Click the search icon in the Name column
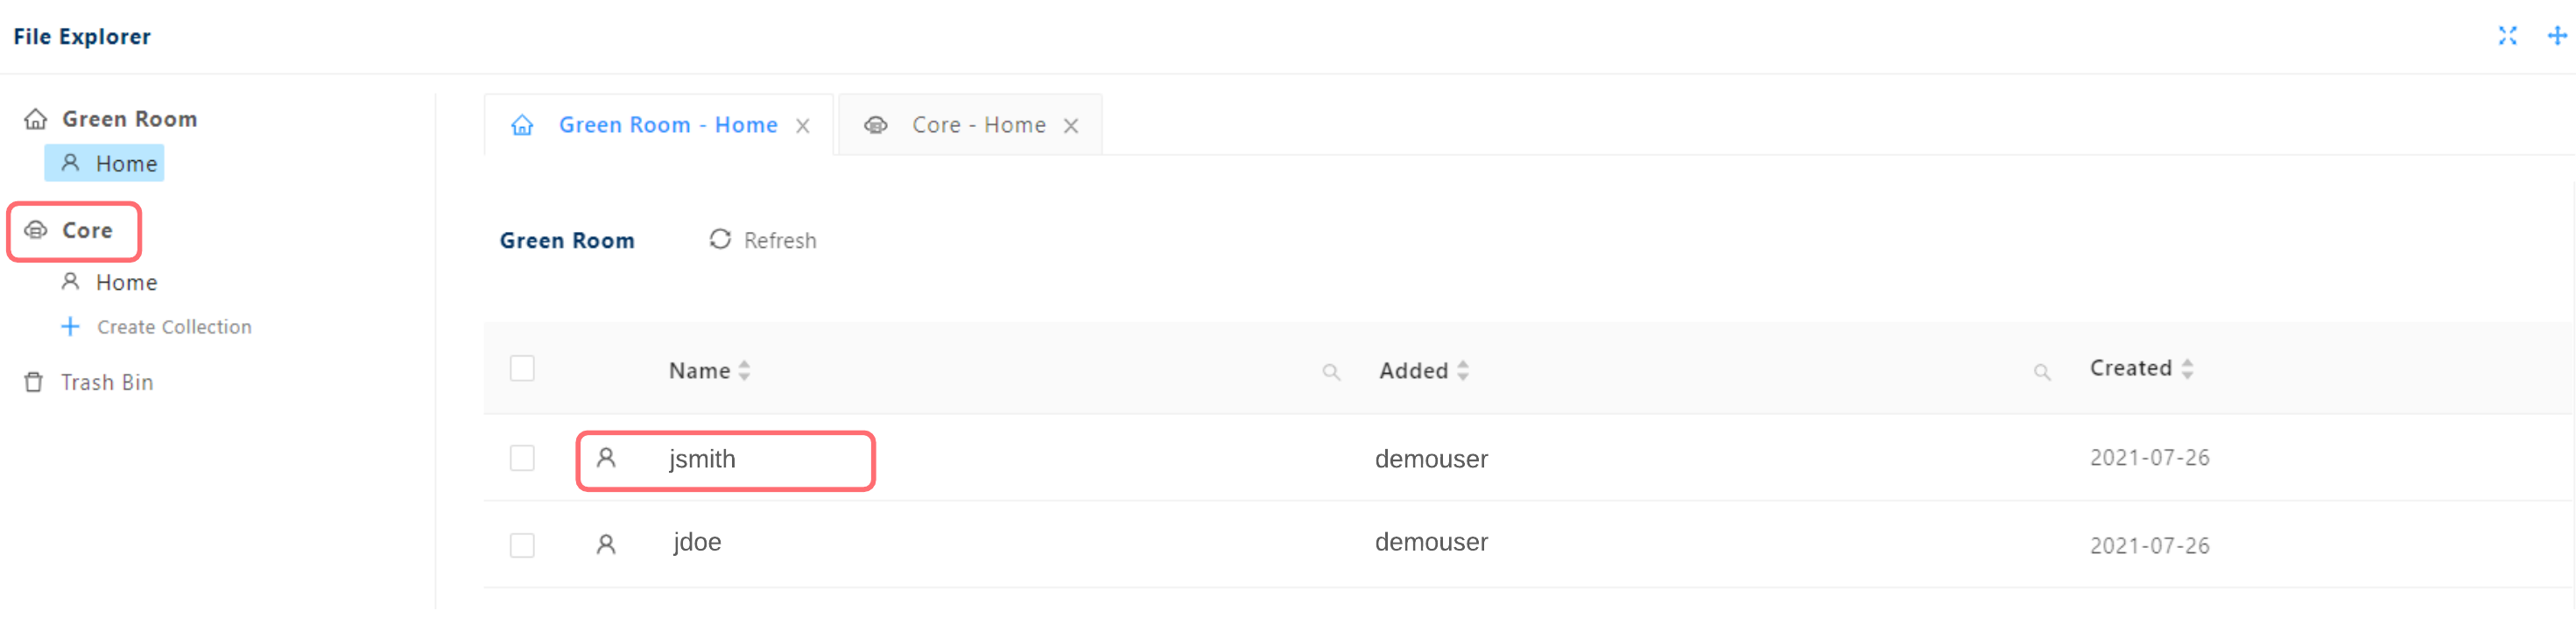Viewport: 2576px width, 625px height. pos(1330,371)
